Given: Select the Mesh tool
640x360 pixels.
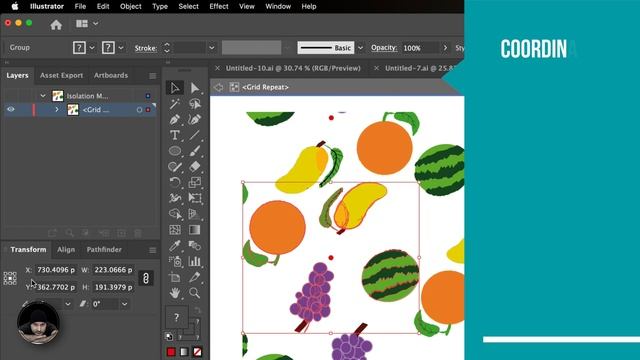Looking at the screenshot, I should click(x=175, y=230).
